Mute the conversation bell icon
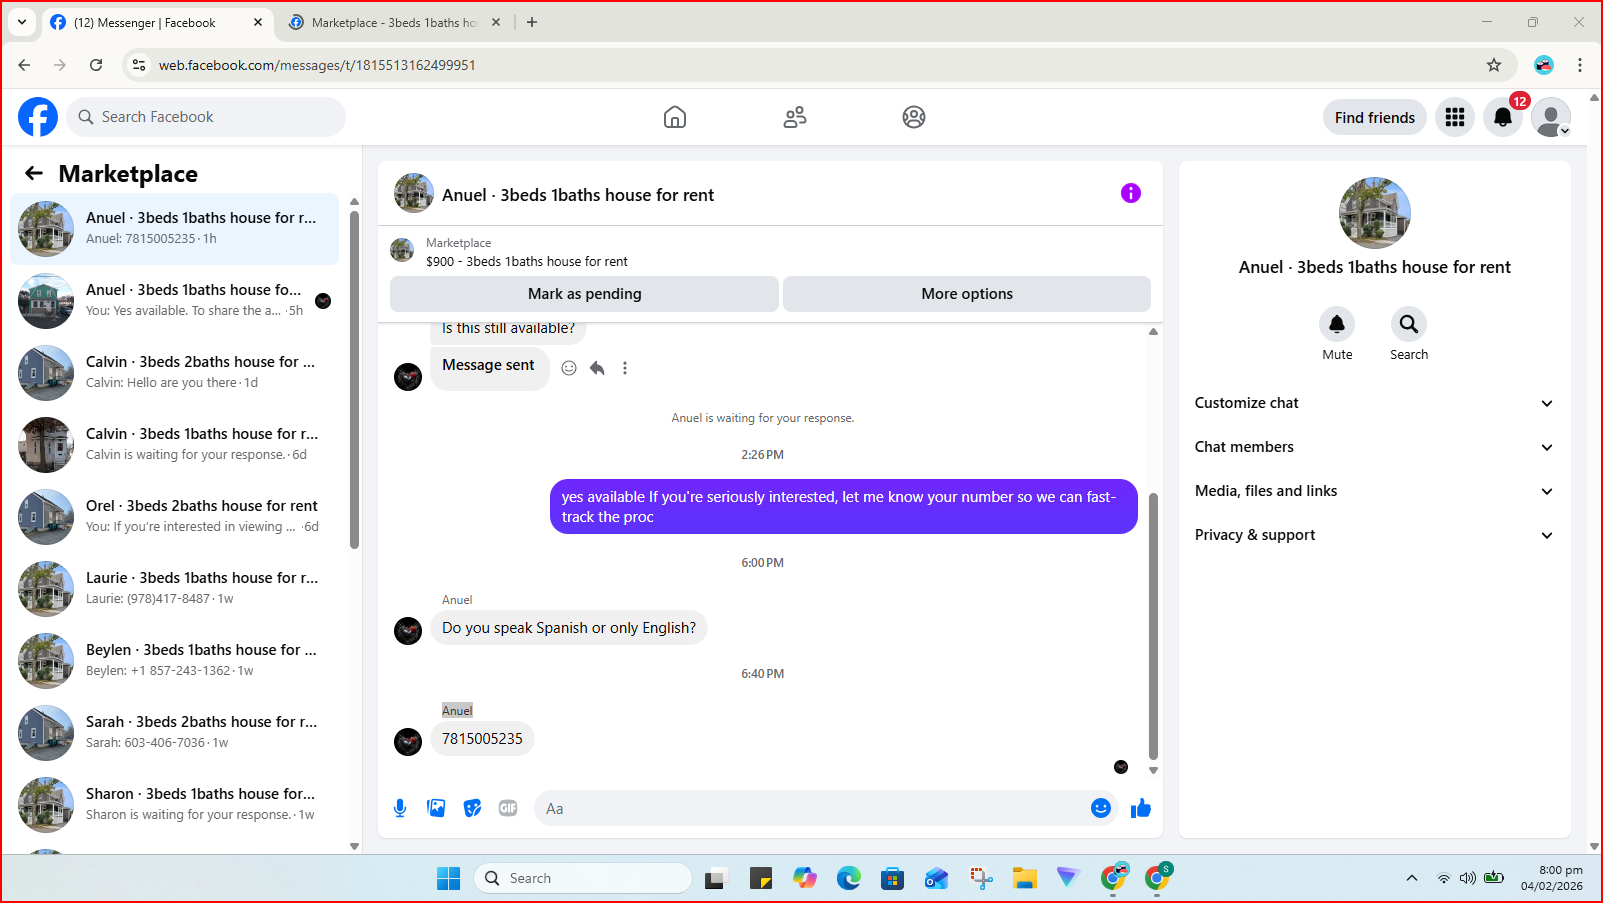Image resolution: width=1603 pixels, height=903 pixels. 1337,324
